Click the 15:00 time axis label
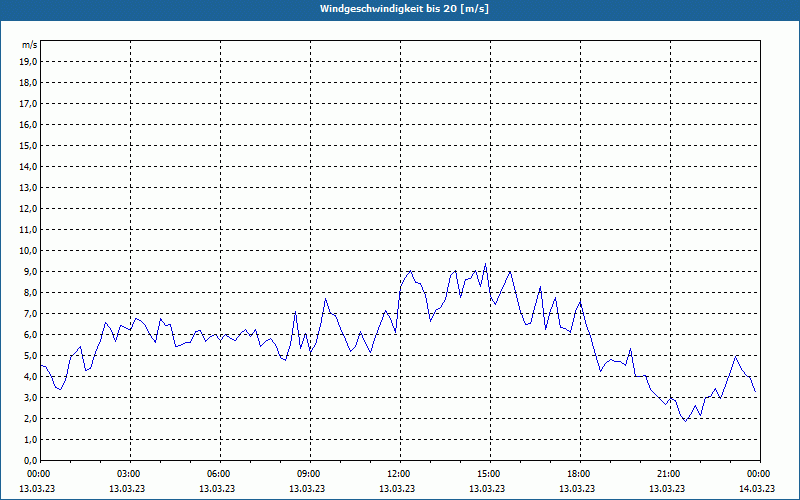Screen dimensions: 800x500 490,474
